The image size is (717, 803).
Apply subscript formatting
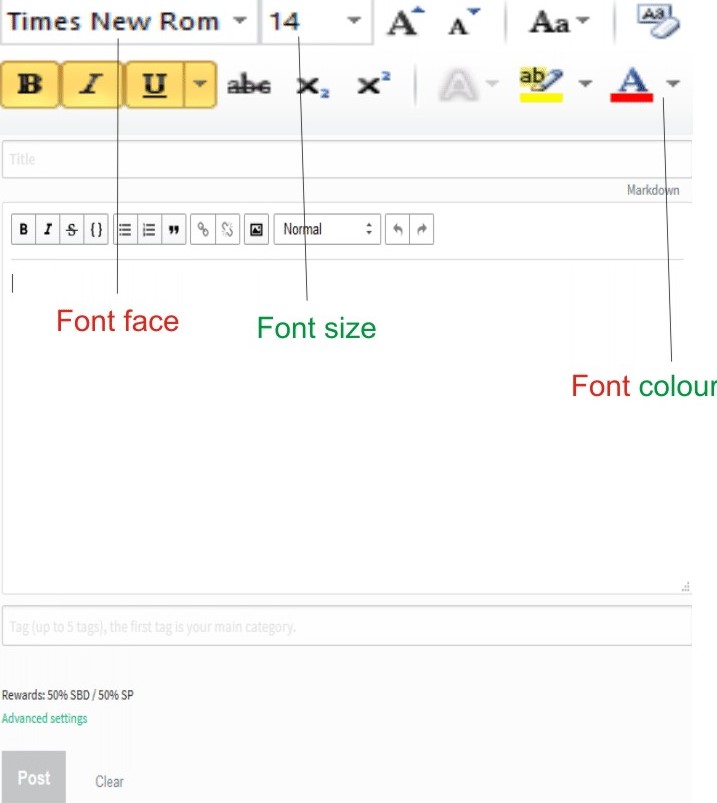(313, 86)
